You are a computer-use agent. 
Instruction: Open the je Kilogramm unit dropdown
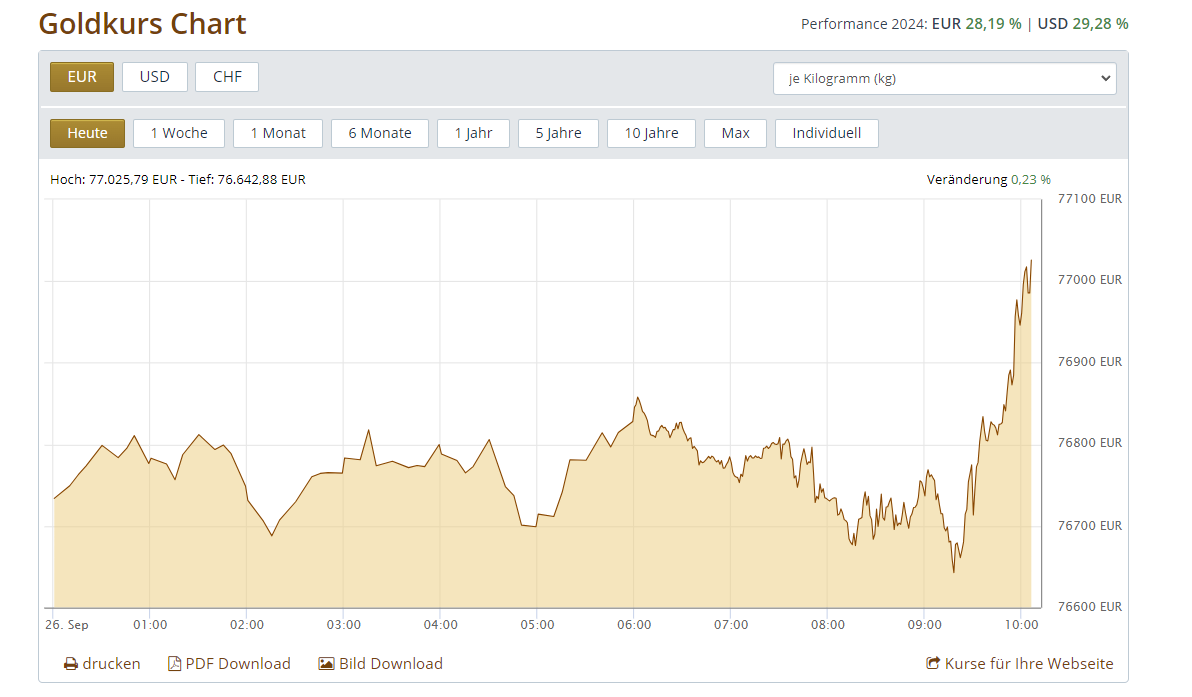[944, 79]
